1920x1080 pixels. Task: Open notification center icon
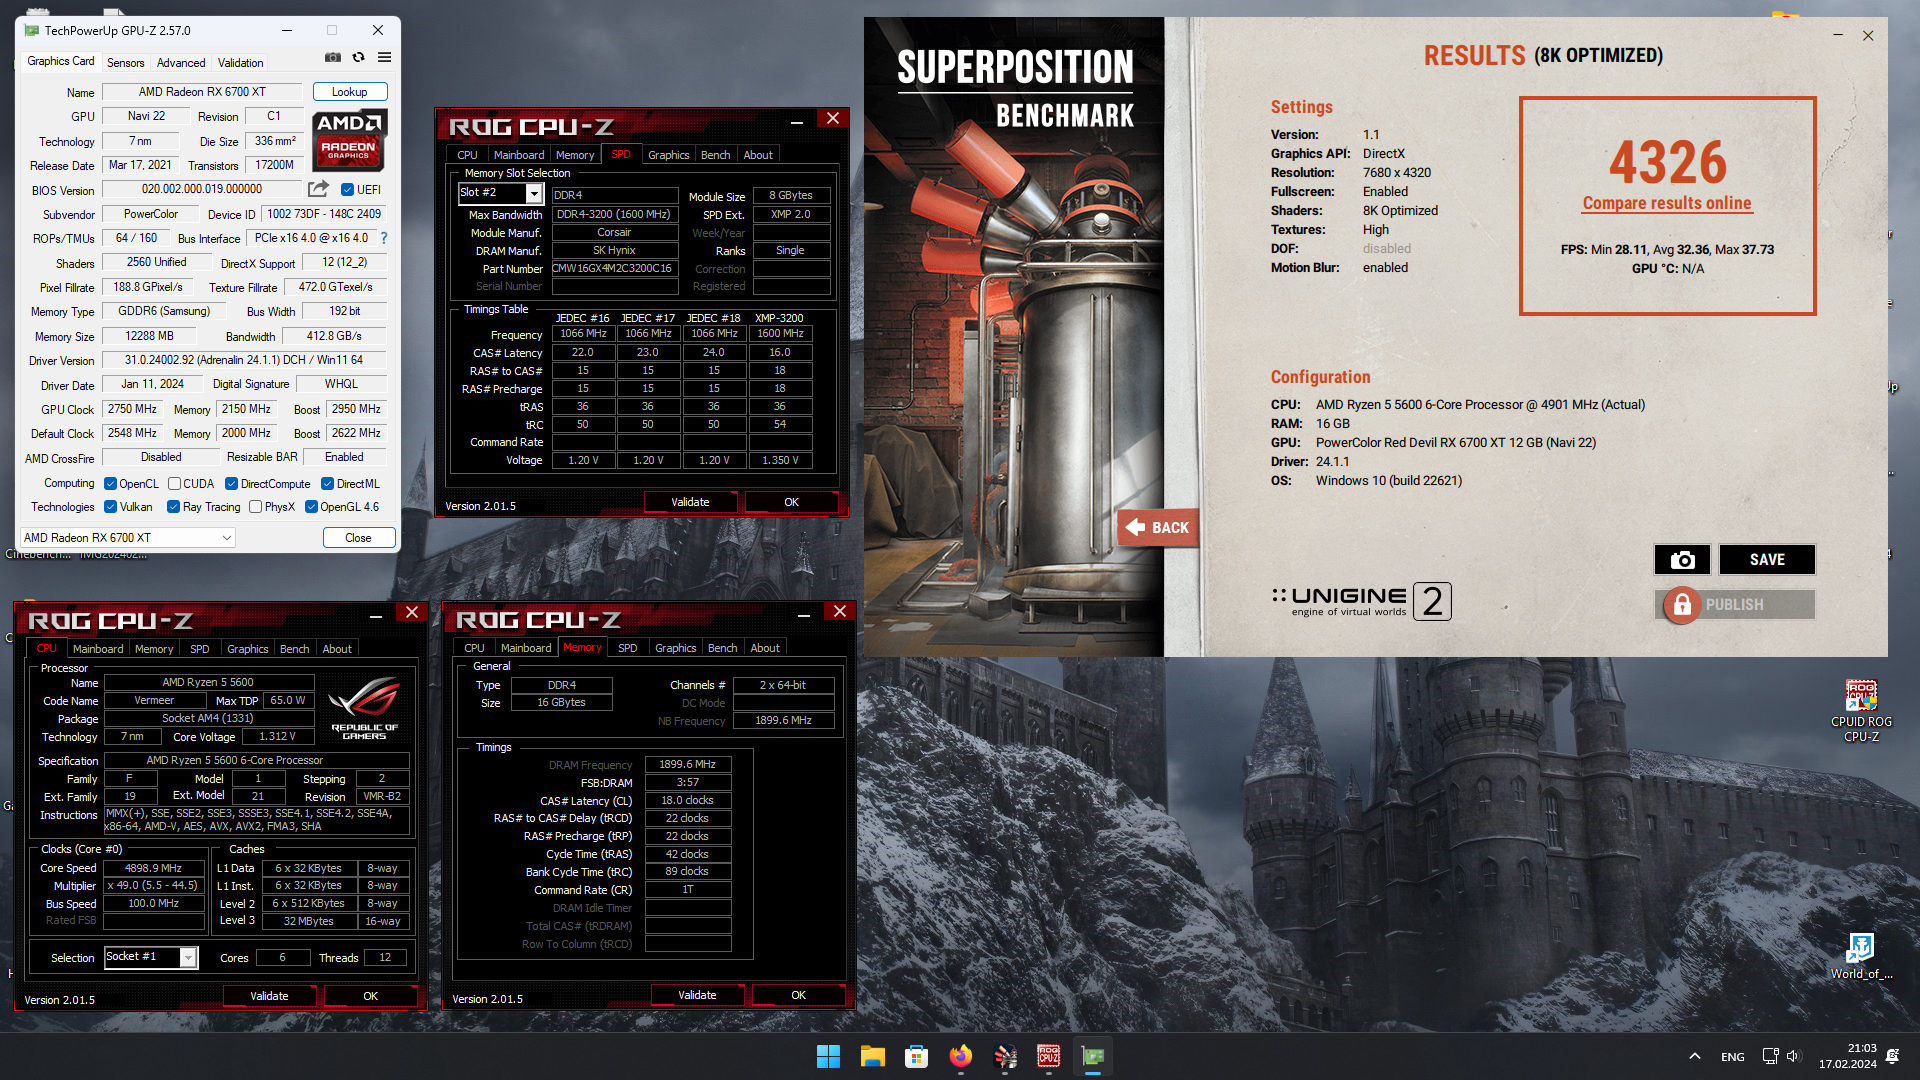[1892, 1056]
